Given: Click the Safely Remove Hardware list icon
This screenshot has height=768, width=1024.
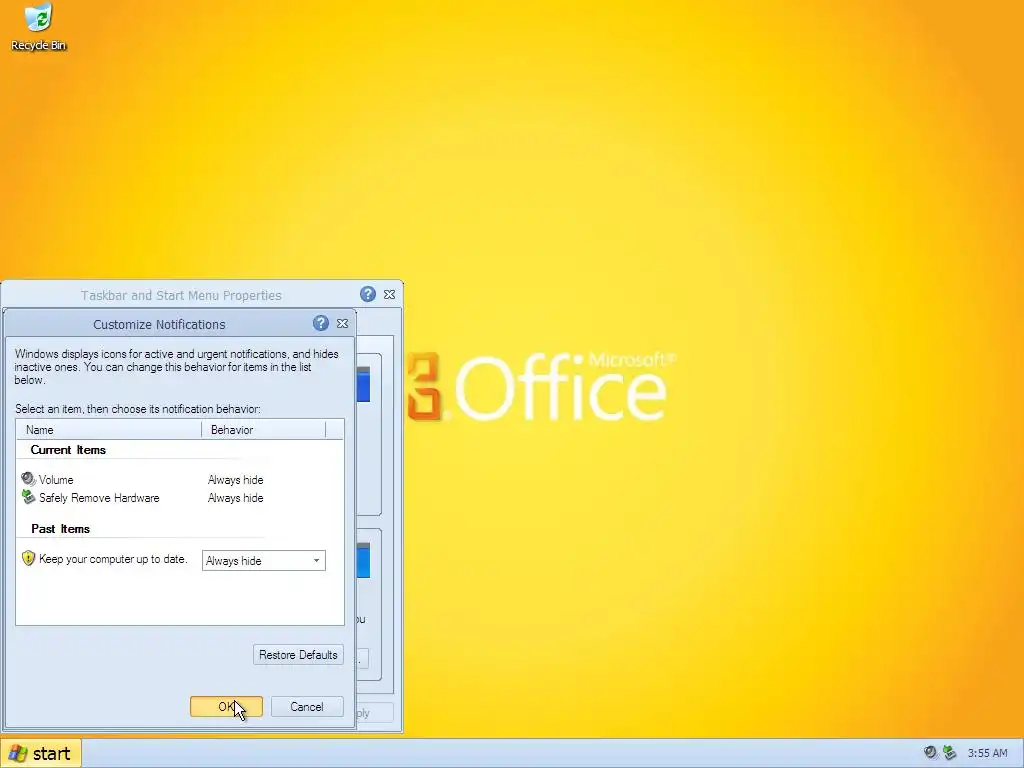Looking at the screenshot, I should point(28,498).
